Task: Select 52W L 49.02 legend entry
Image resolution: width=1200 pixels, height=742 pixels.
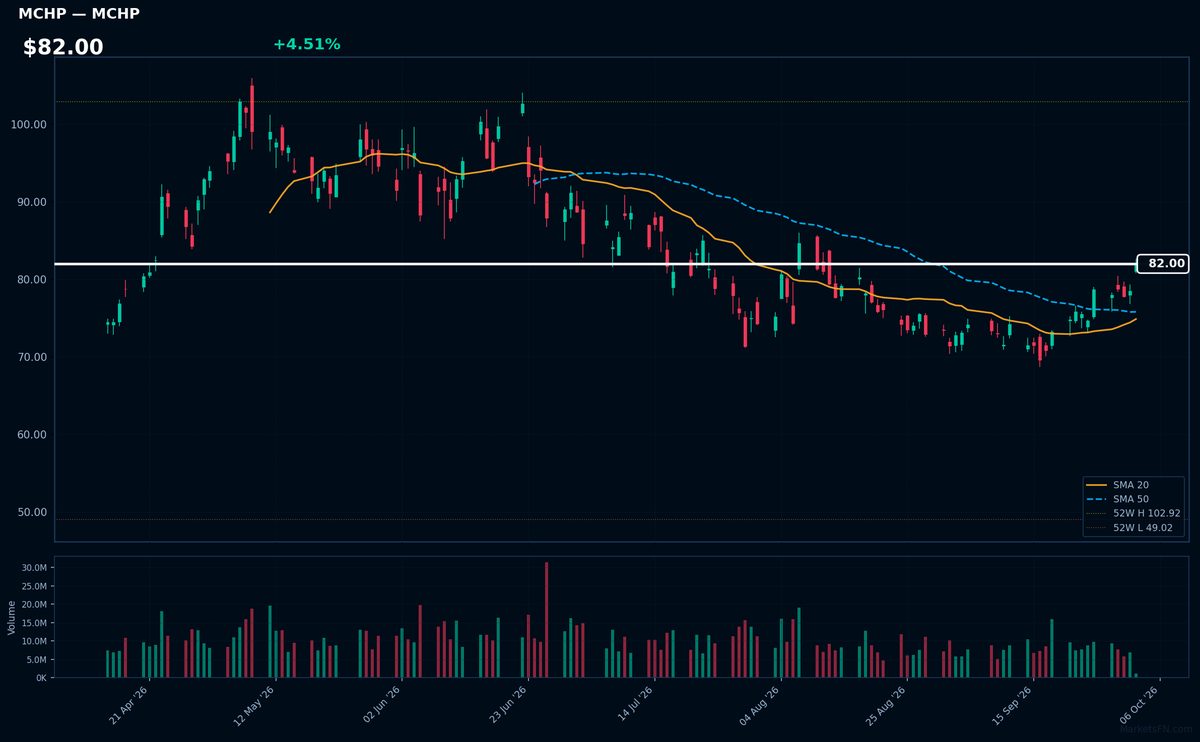Action: coord(1130,528)
